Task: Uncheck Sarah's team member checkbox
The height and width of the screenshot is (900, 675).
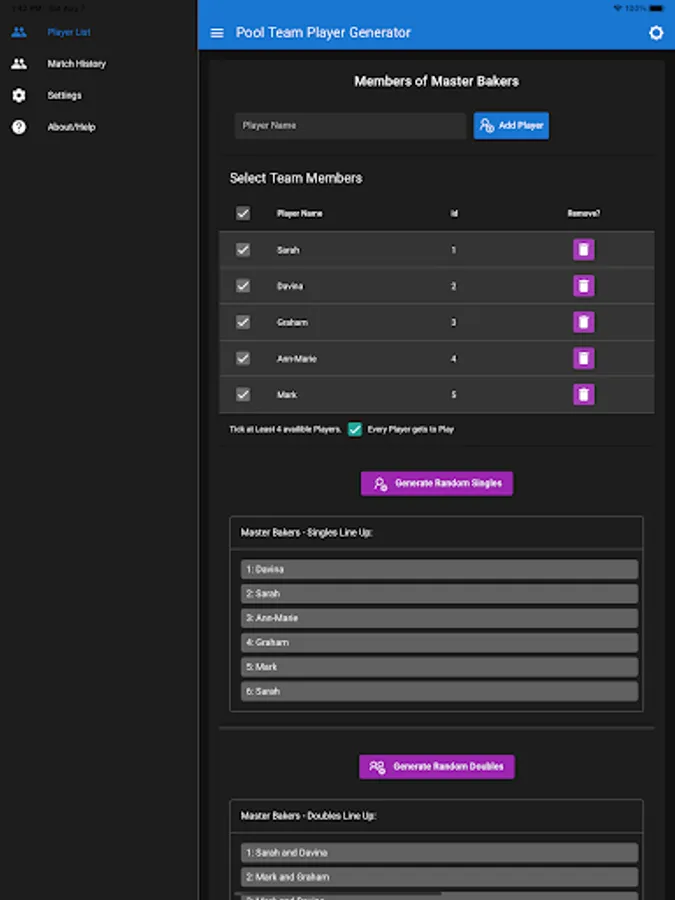Action: pyautogui.click(x=243, y=250)
